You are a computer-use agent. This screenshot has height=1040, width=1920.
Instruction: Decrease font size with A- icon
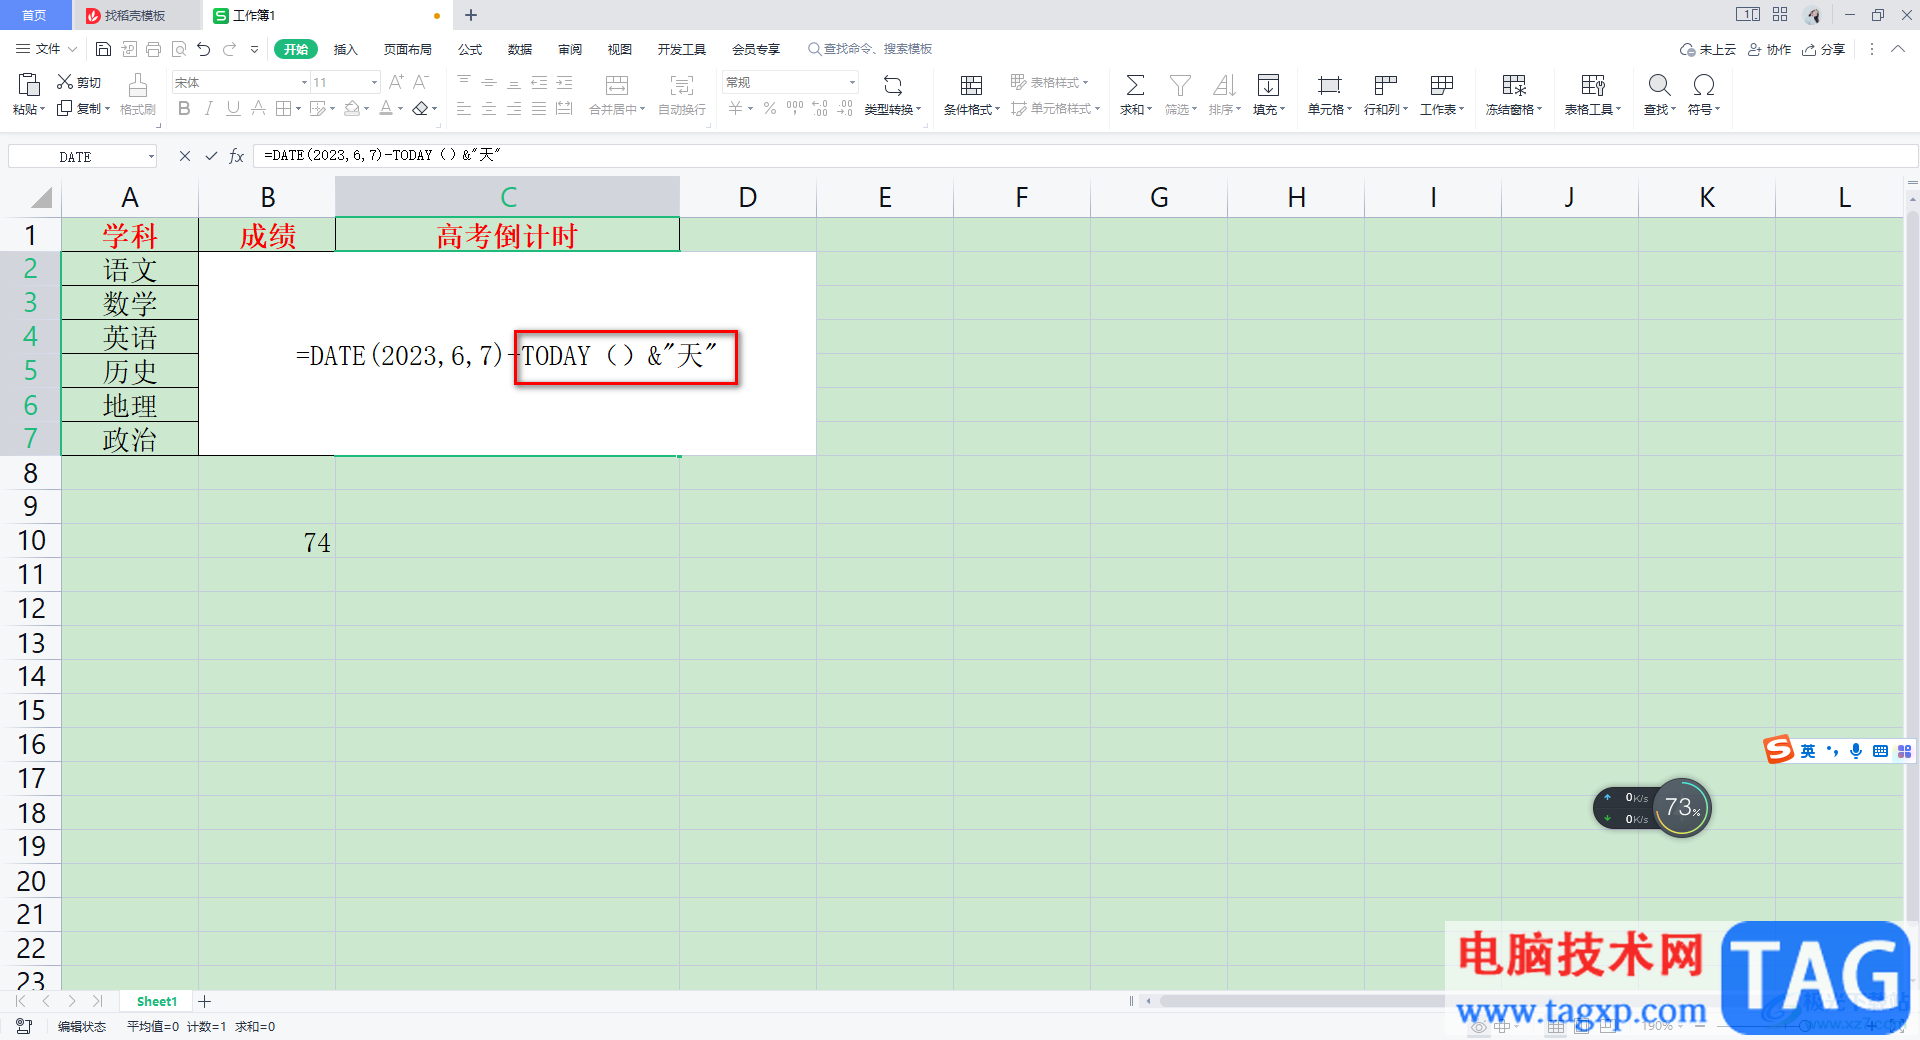coord(421,82)
